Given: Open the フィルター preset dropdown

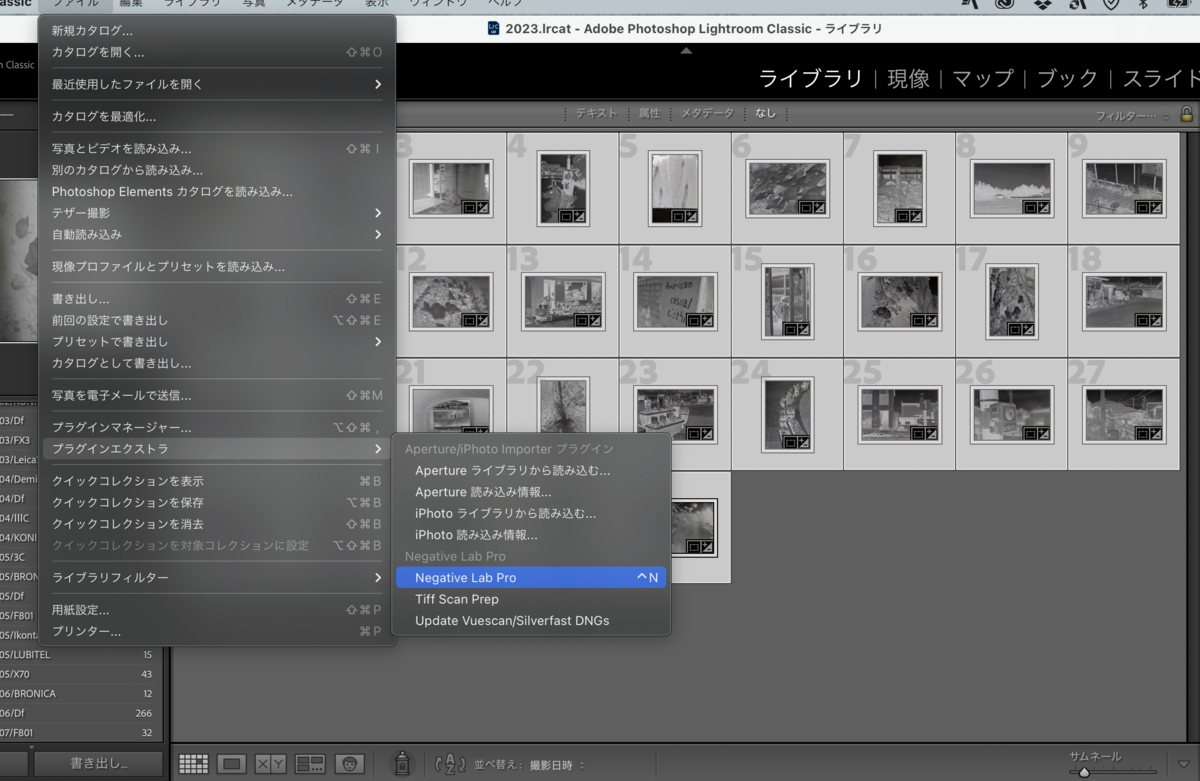Looking at the screenshot, I should coord(1133,116).
